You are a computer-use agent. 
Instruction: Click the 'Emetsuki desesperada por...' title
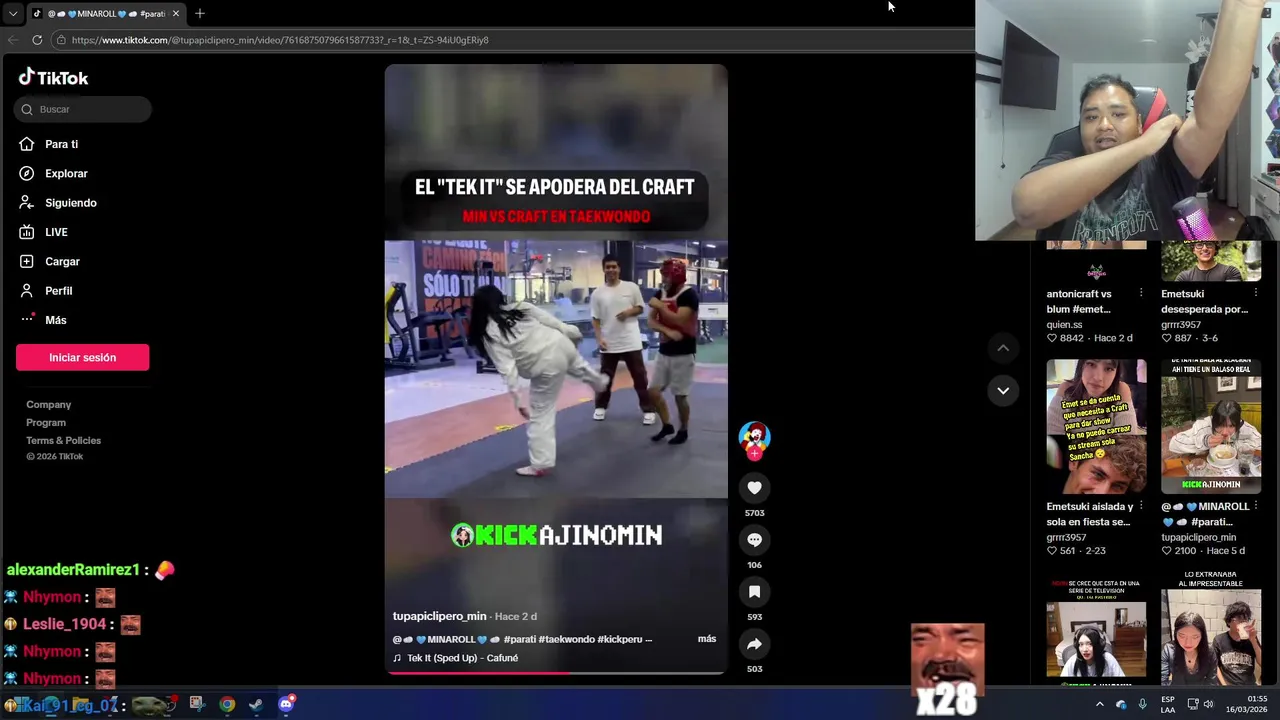click(1204, 301)
